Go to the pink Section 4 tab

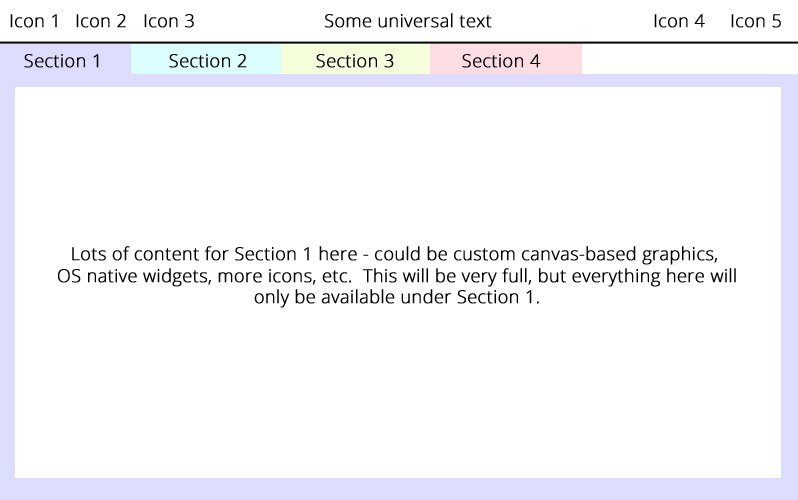(x=500, y=61)
